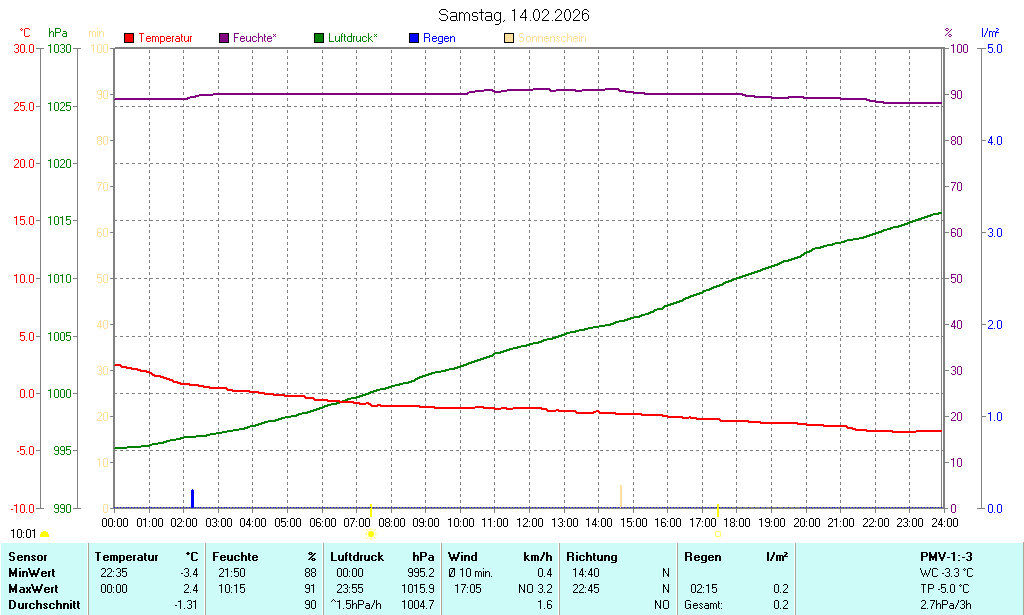The image size is (1024, 615).
Task: Click the MaxWert row label
Action: [x=34, y=589]
